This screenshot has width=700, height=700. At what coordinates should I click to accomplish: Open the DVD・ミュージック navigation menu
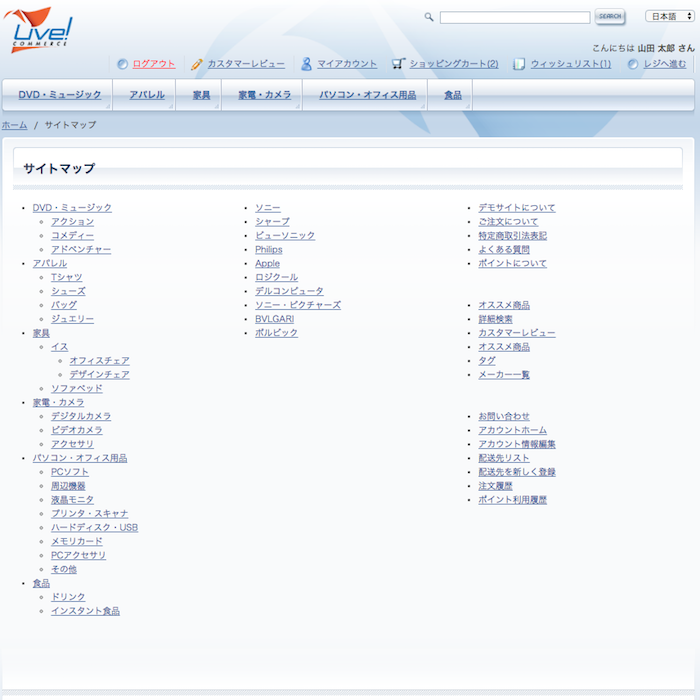[x=59, y=95]
